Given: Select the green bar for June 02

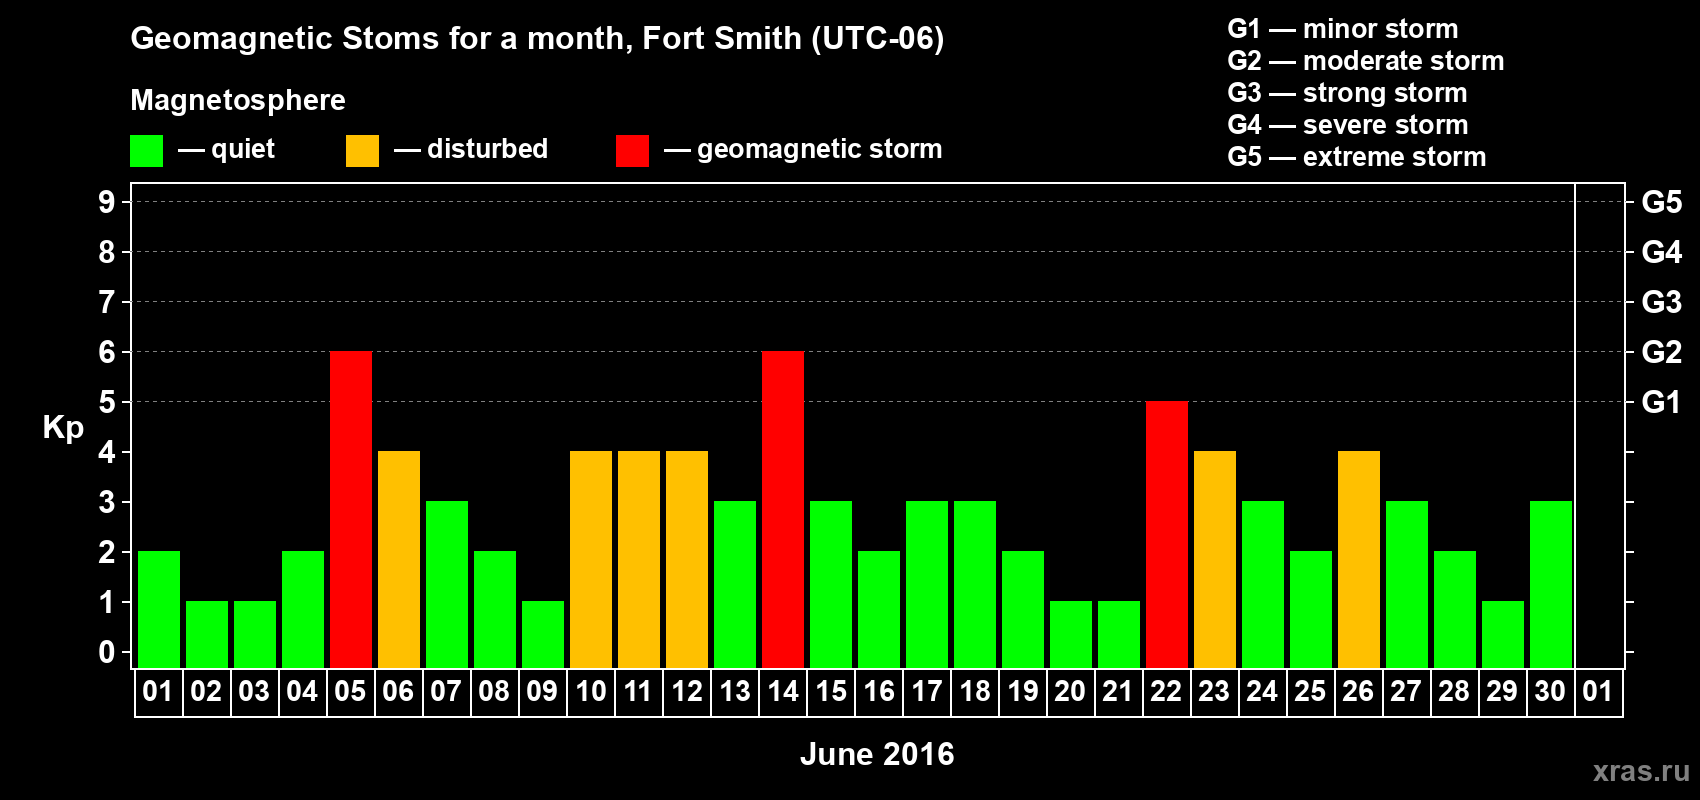Looking at the screenshot, I should coord(207,635).
